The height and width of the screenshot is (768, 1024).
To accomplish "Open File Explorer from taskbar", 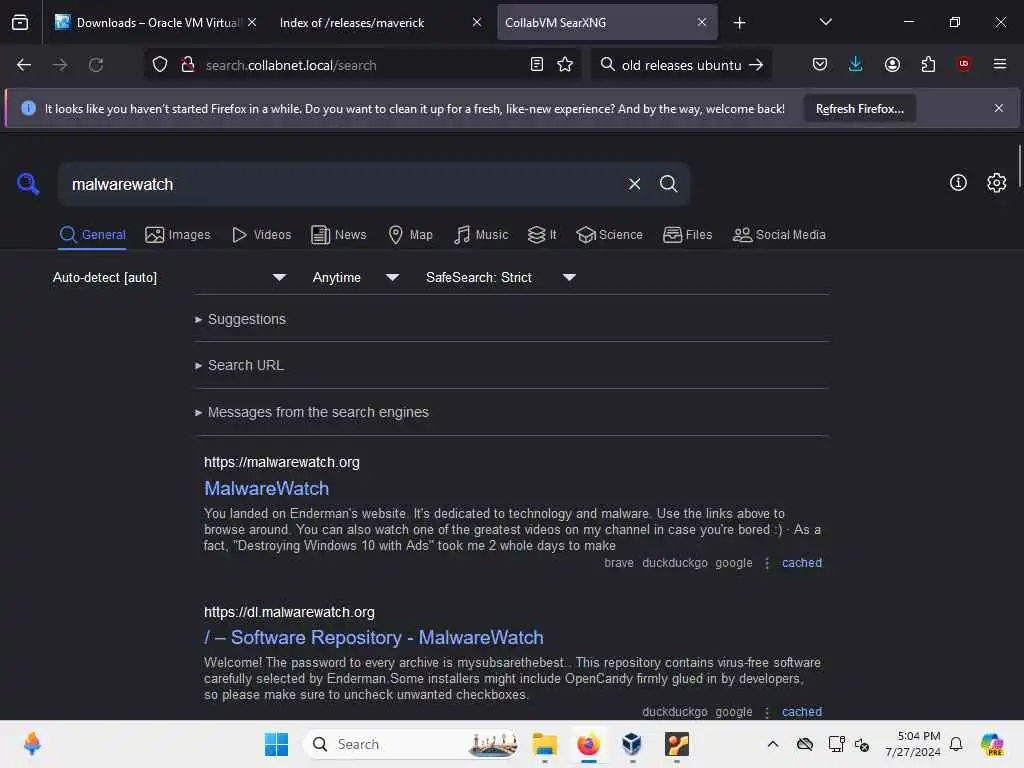I will (544, 744).
